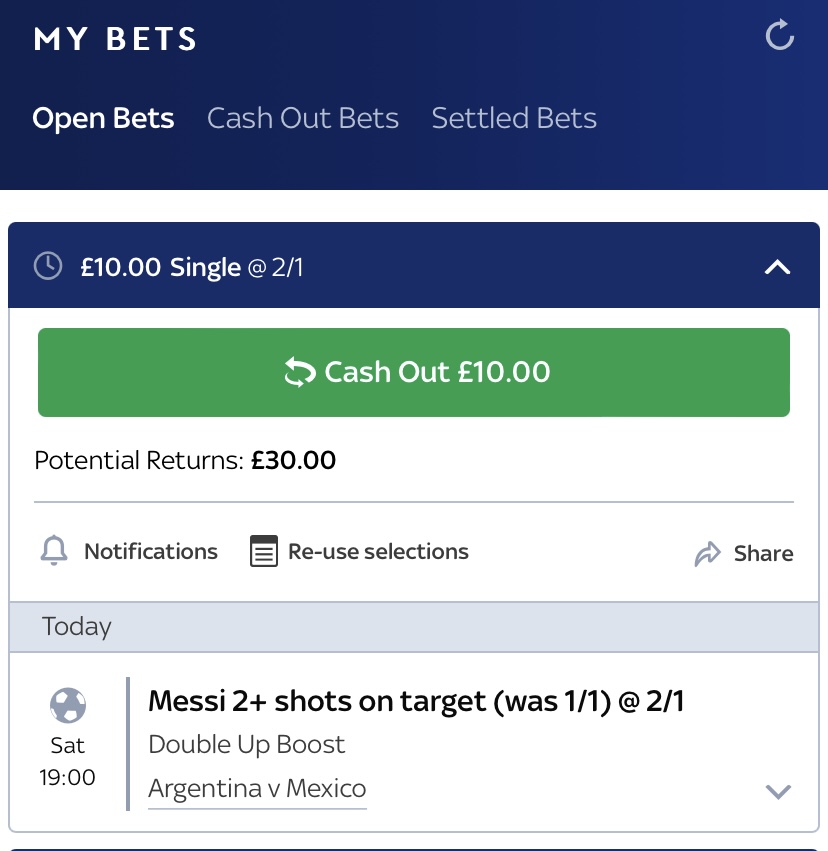Tap the refresh icon in the header
This screenshot has width=828, height=851.
pos(780,35)
